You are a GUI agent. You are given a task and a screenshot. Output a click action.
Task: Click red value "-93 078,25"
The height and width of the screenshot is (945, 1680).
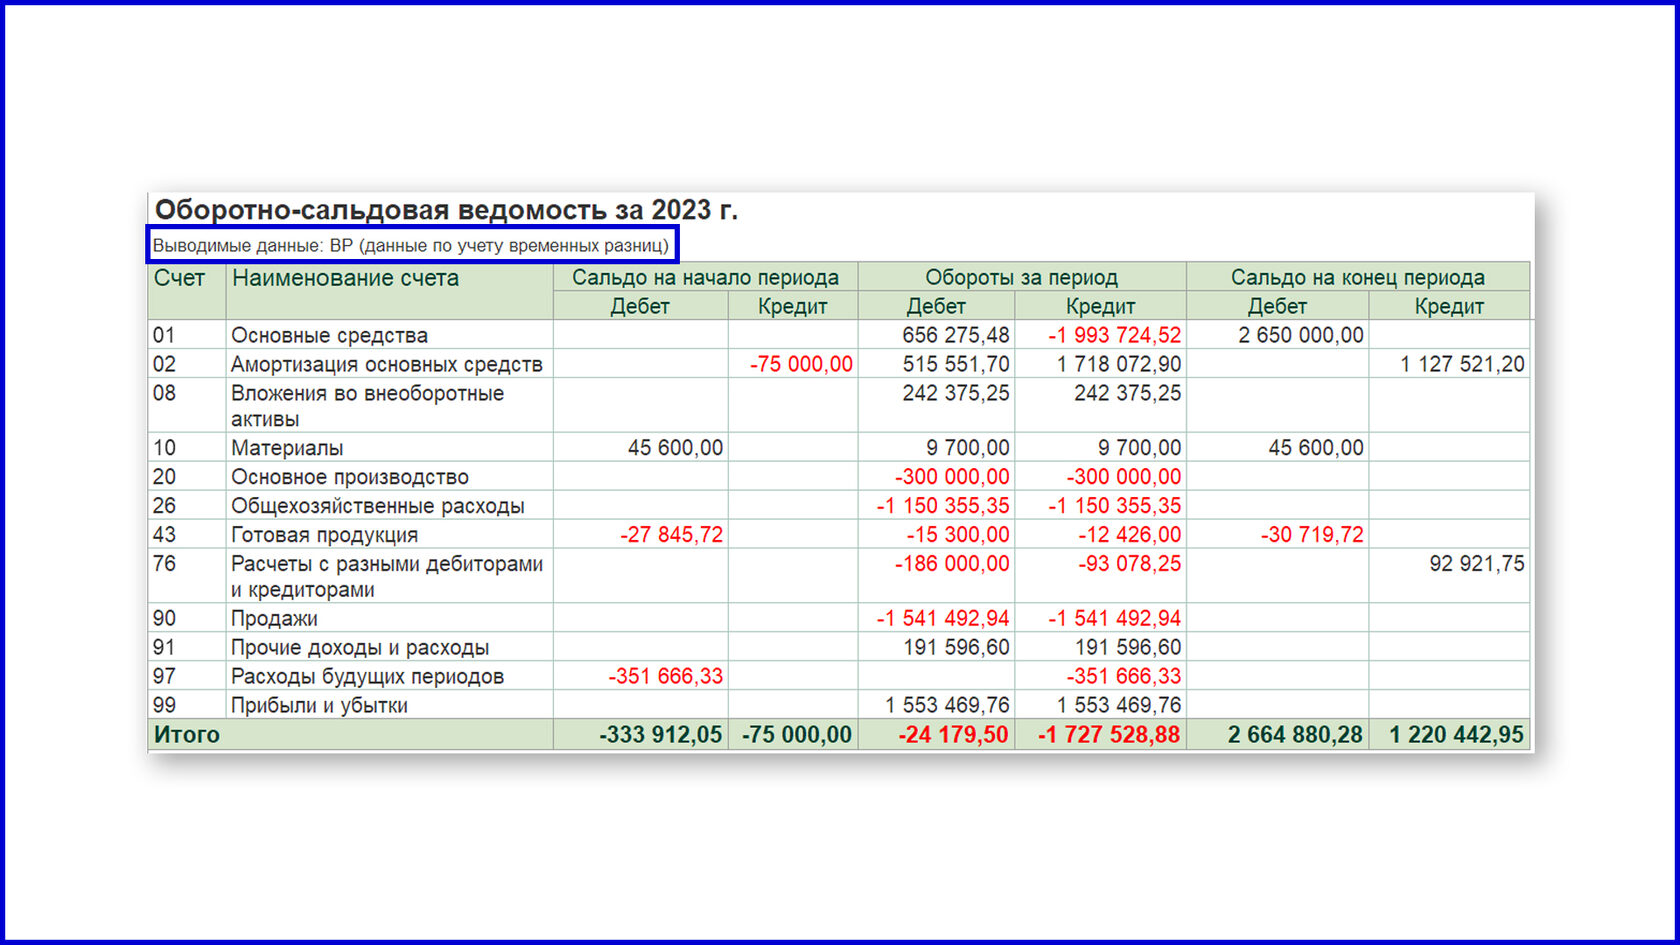pos(1129,564)
